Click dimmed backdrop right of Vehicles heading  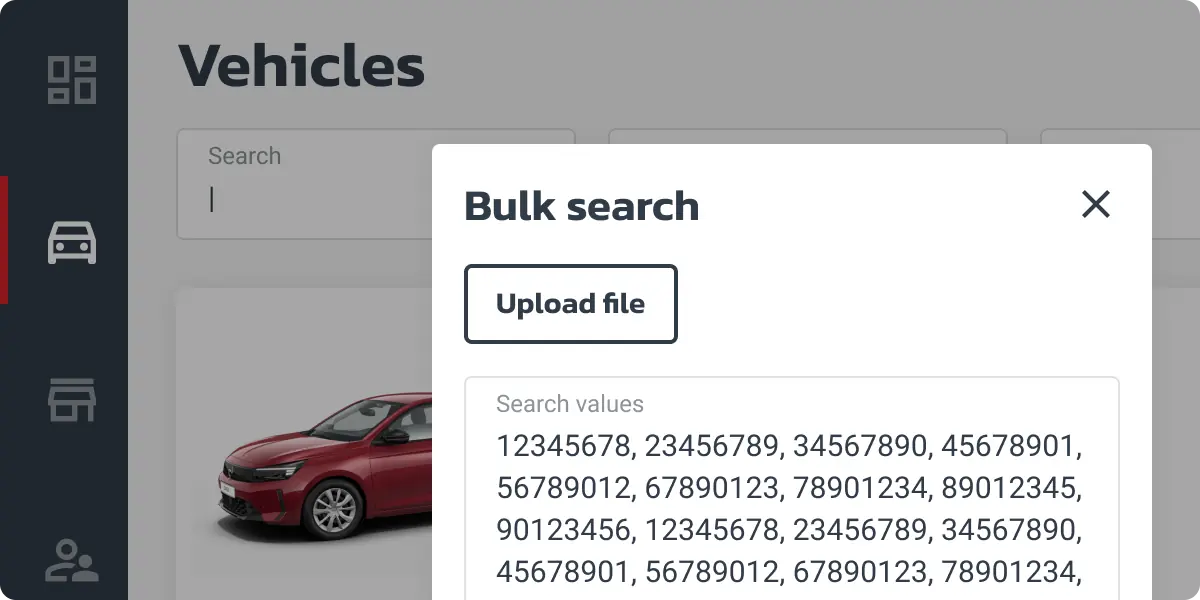point(800,66)
